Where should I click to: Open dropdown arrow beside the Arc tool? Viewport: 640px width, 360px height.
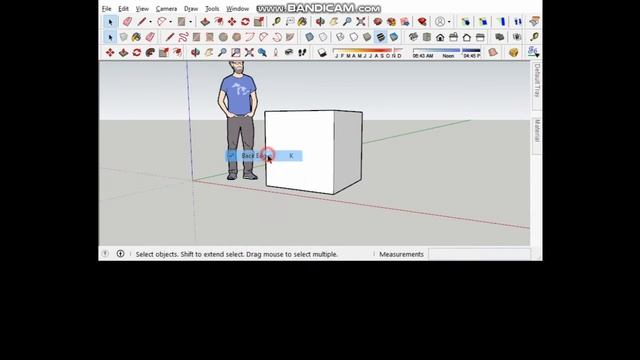coord(171,22)
